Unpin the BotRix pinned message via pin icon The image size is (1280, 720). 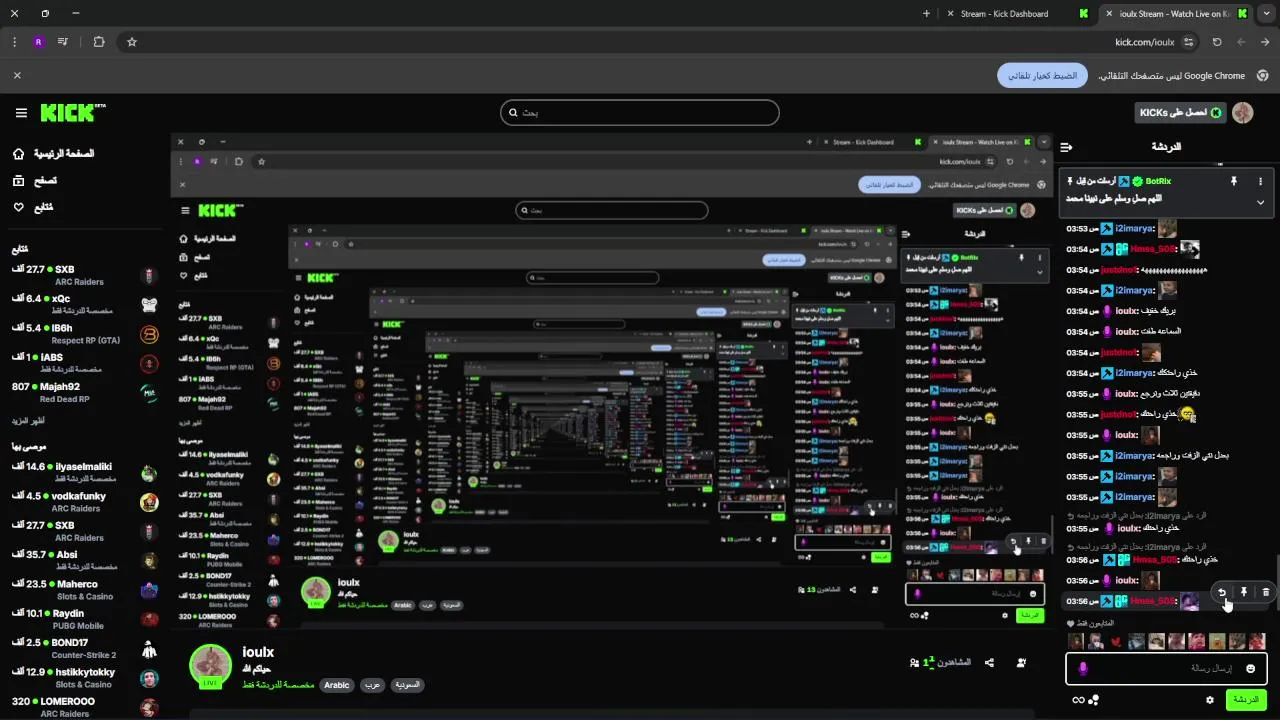1233,181
